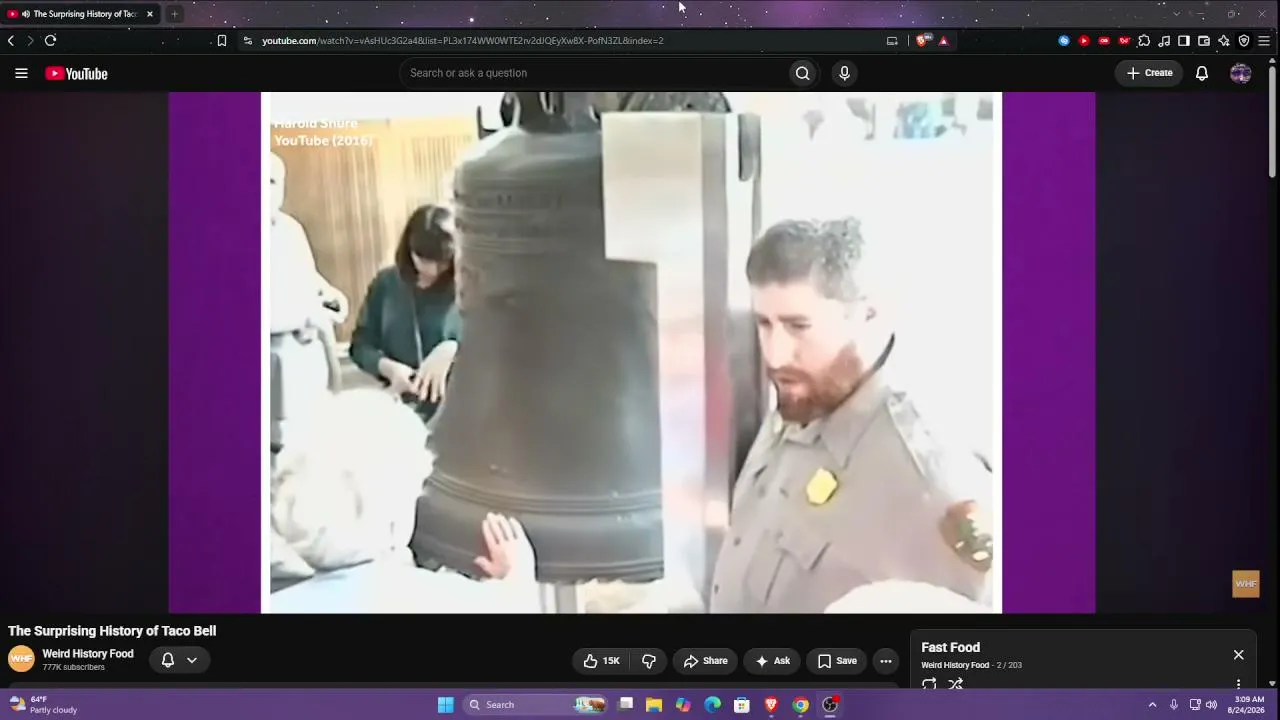
Task: Open the red YouTube extension icon
Action: coord(1084,41)
